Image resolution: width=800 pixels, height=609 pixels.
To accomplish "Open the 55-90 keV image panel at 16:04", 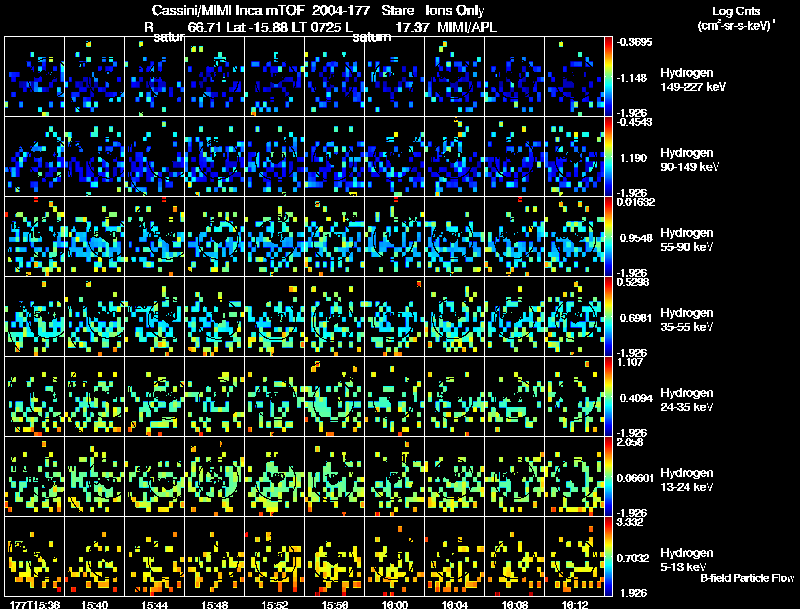I will click(455, 237).
